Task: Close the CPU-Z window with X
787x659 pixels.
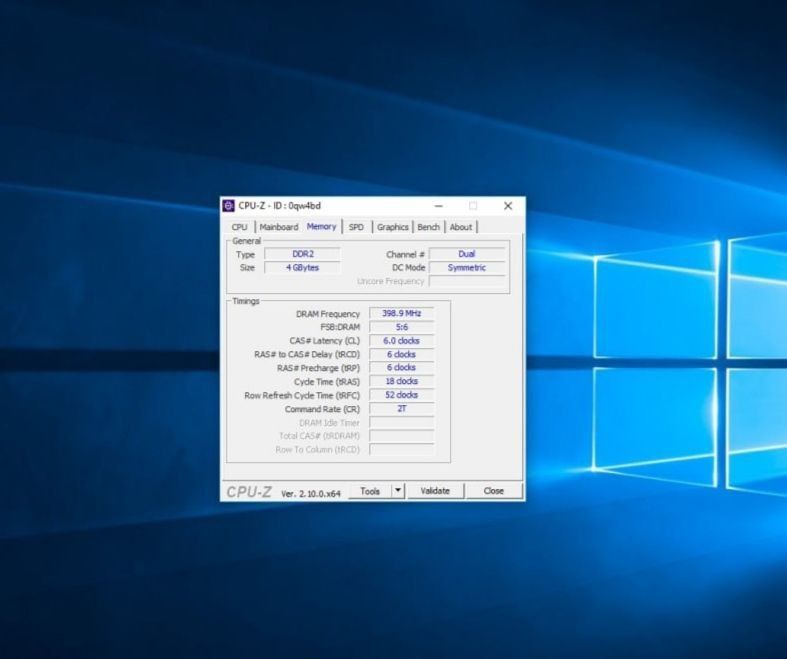Action: pos(508,206)
